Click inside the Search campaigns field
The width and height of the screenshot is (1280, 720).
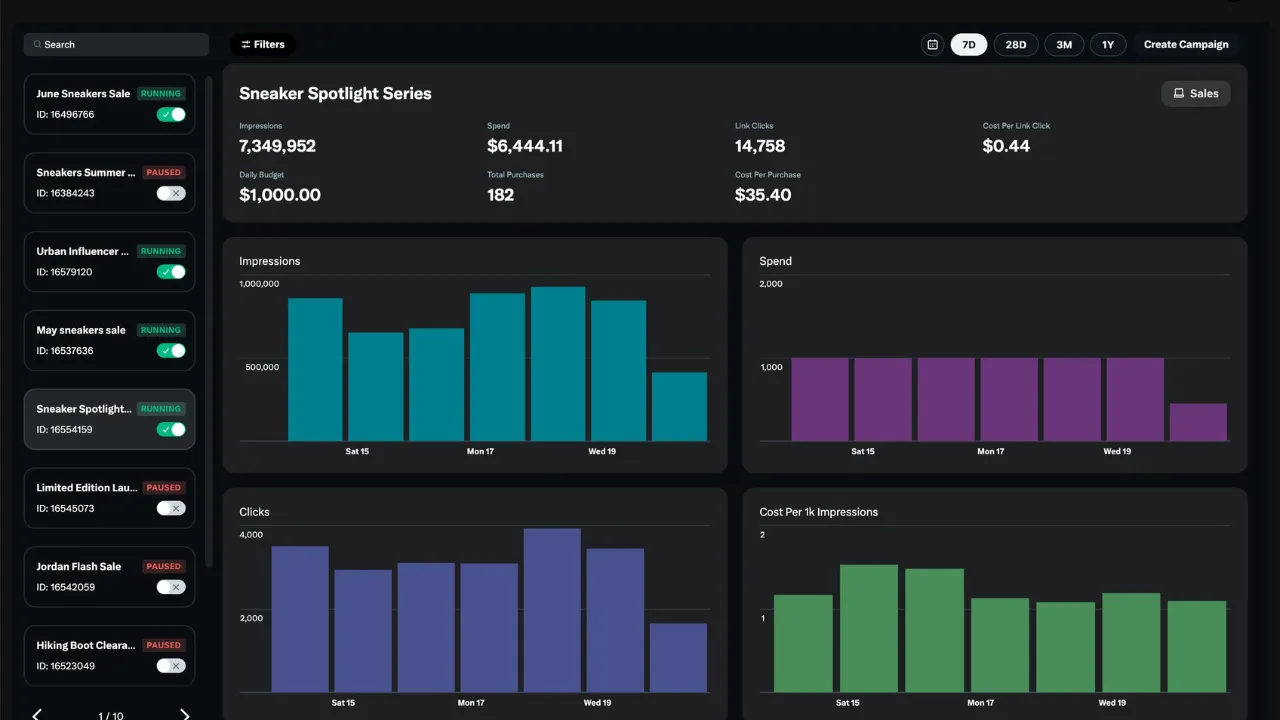(116, 45)
